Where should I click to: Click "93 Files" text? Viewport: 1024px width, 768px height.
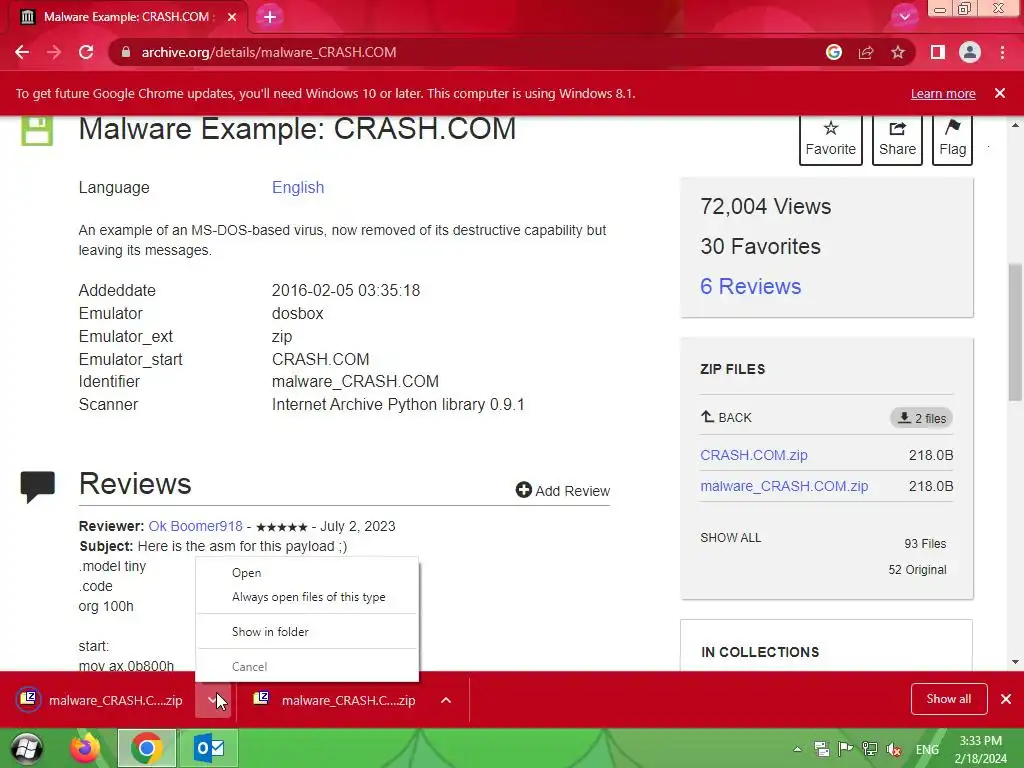point(925,543)
